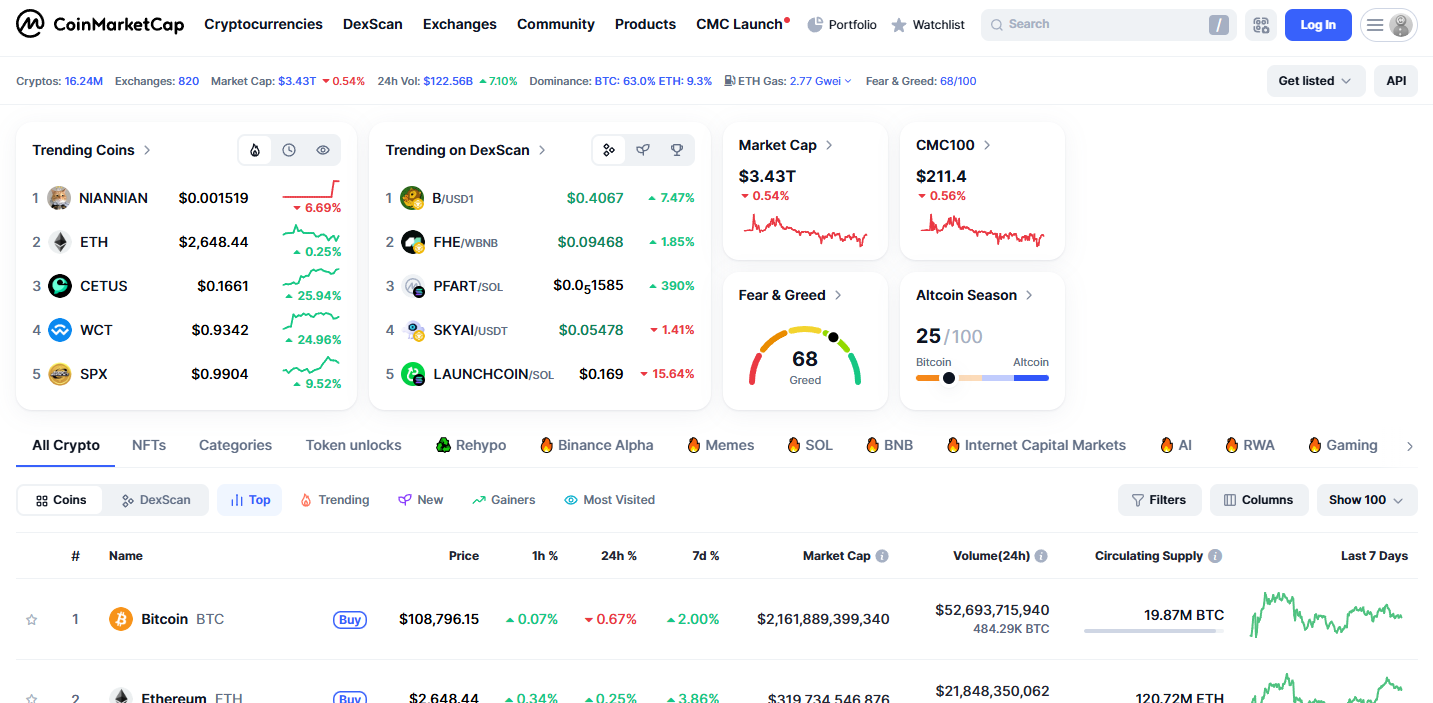Viewport: 1433px width, 703px height.
Task: Click the Bitcoin orange logo in table
Action: pyautogui.click(x=121, y=619)
